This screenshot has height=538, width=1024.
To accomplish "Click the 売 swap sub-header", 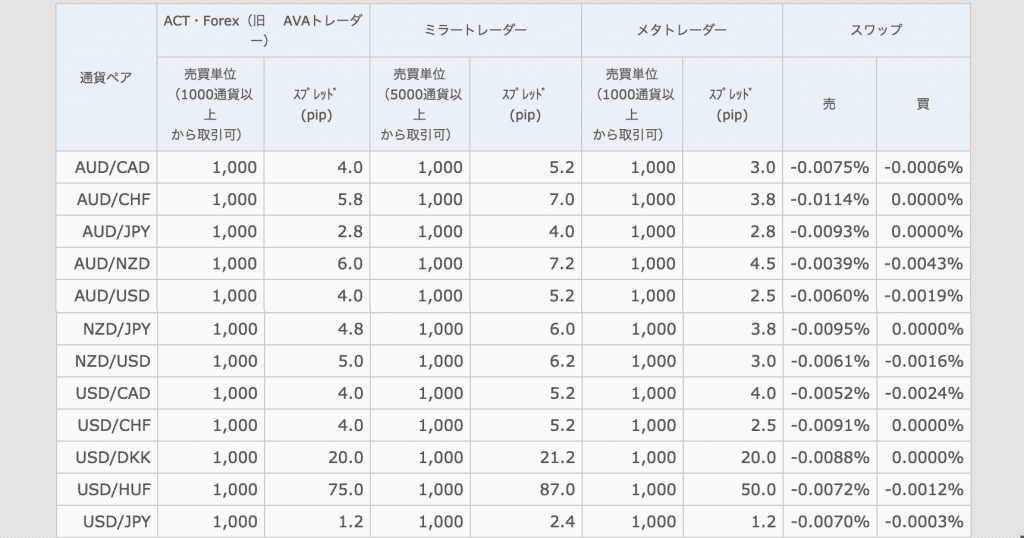I will [x=829, y=104].
